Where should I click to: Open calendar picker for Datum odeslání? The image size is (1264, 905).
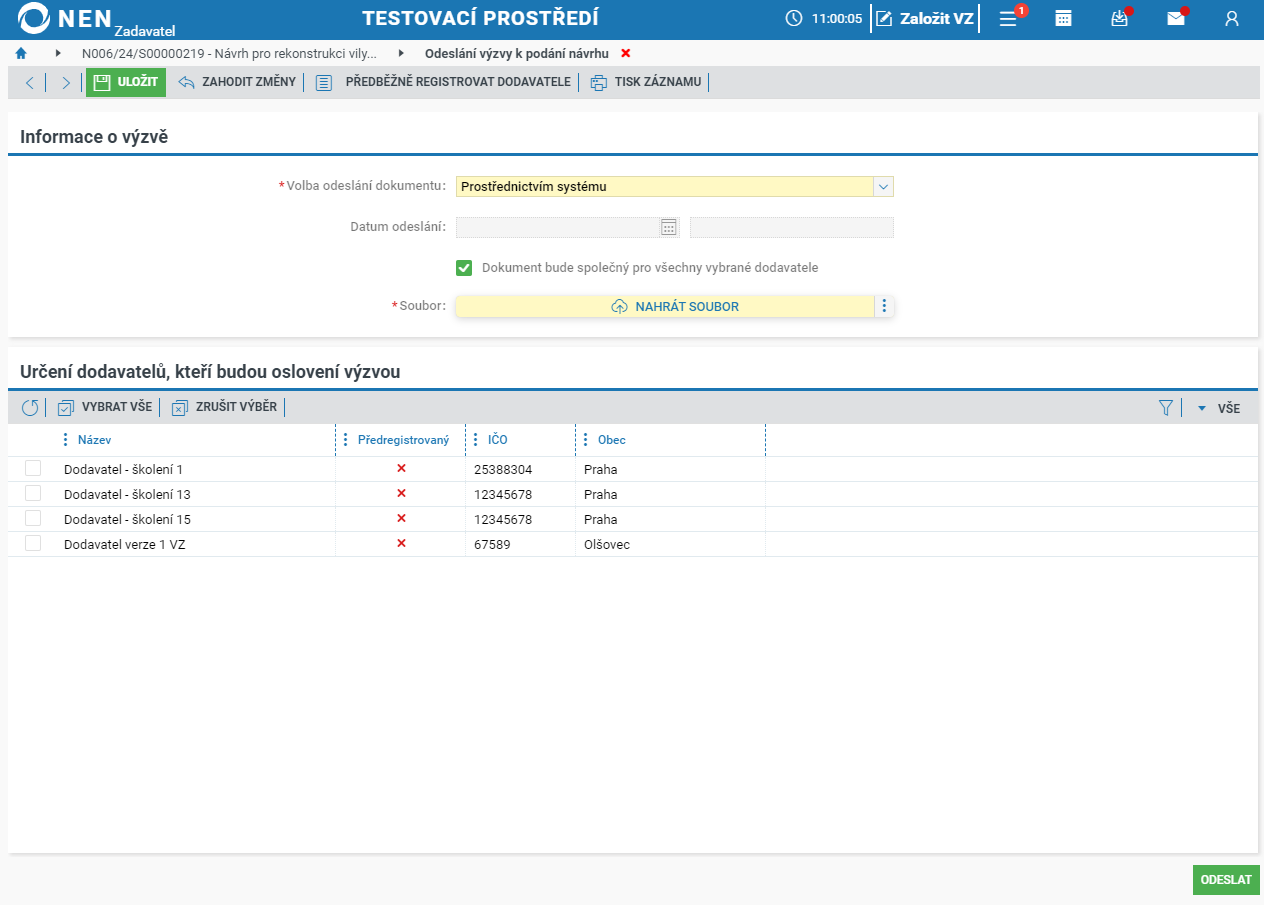(x=669, y=228)
